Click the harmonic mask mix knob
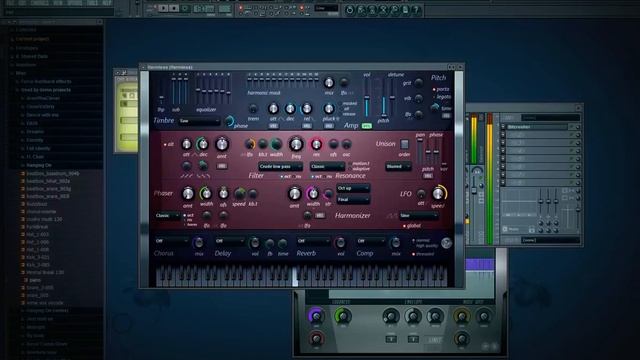 click(329, 83)
